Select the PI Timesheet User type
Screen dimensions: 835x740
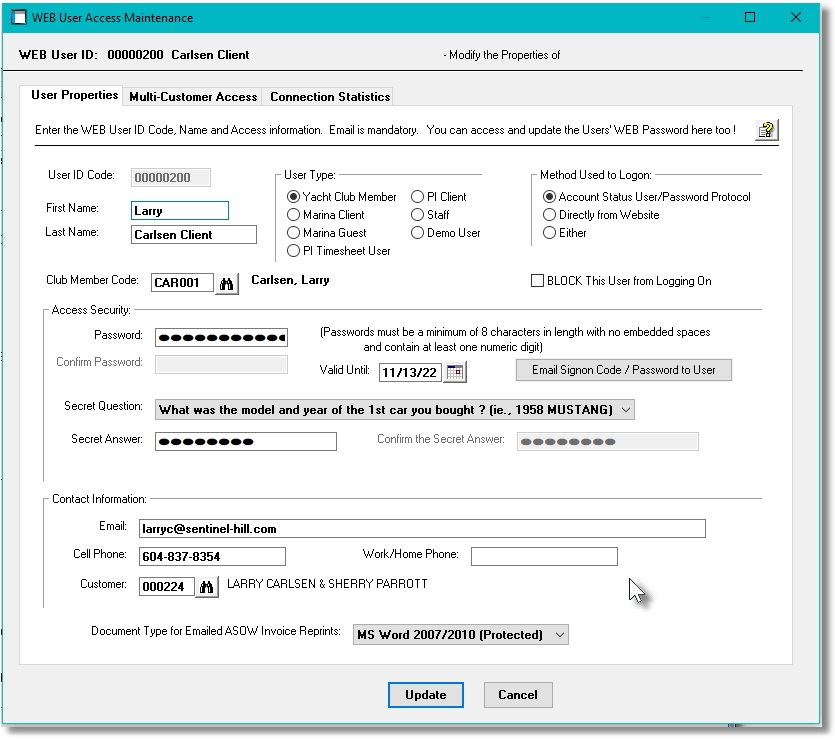point(294,249)
